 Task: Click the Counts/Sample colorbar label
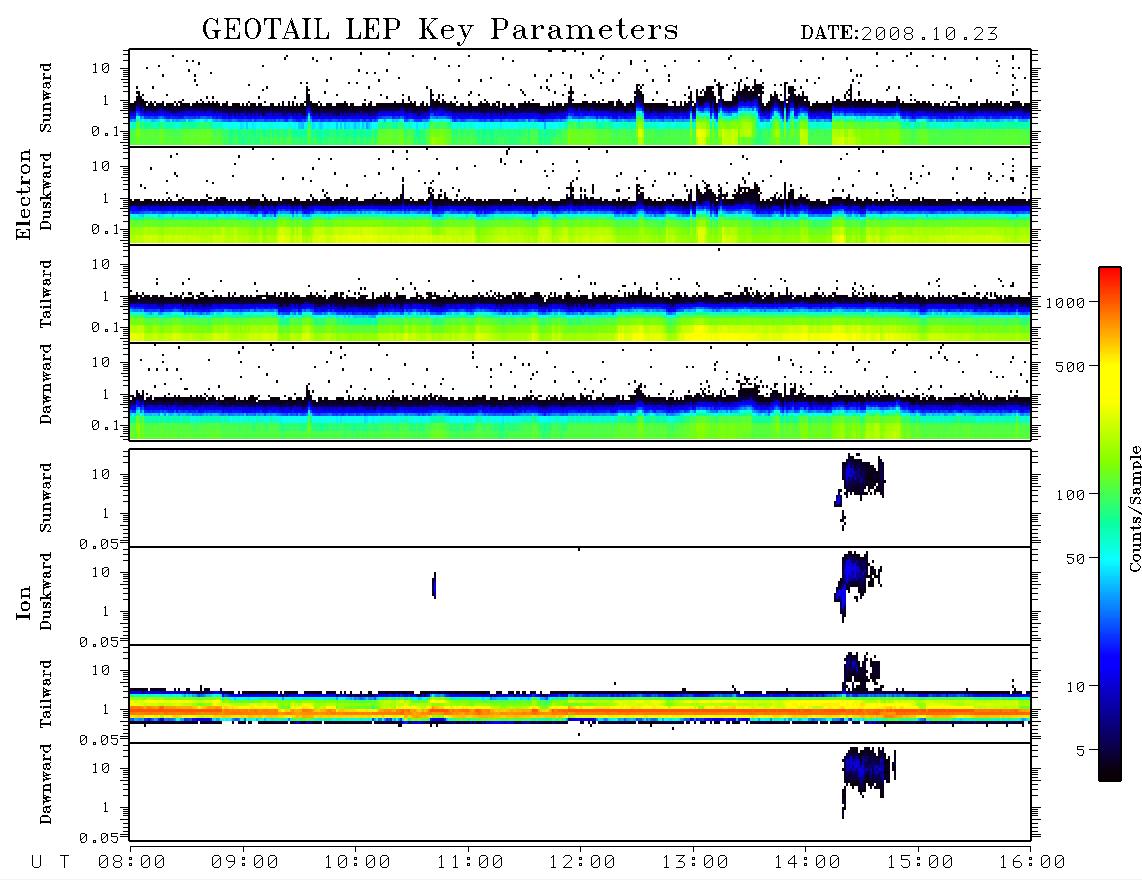pos(1135,508)
